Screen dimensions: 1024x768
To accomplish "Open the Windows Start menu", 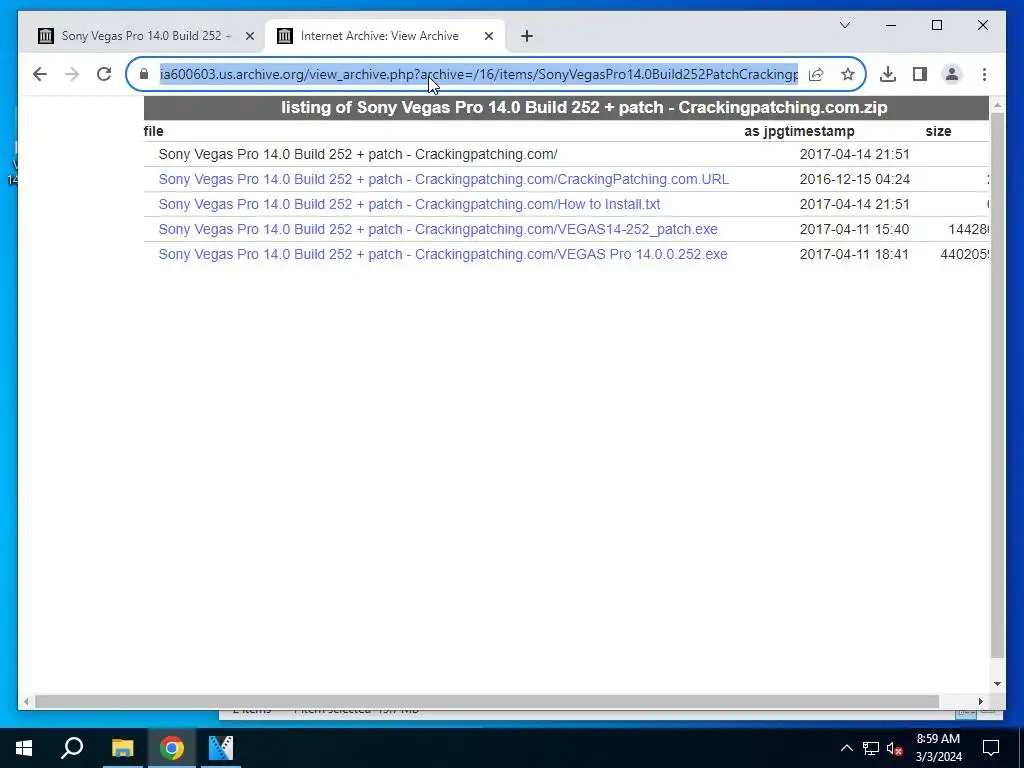I will click(24, 748).
